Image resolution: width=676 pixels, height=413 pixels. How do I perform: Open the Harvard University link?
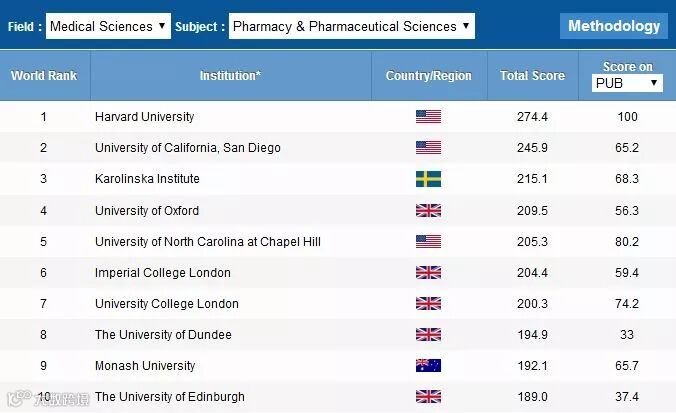pyautogui.click(x=144, y=117)
